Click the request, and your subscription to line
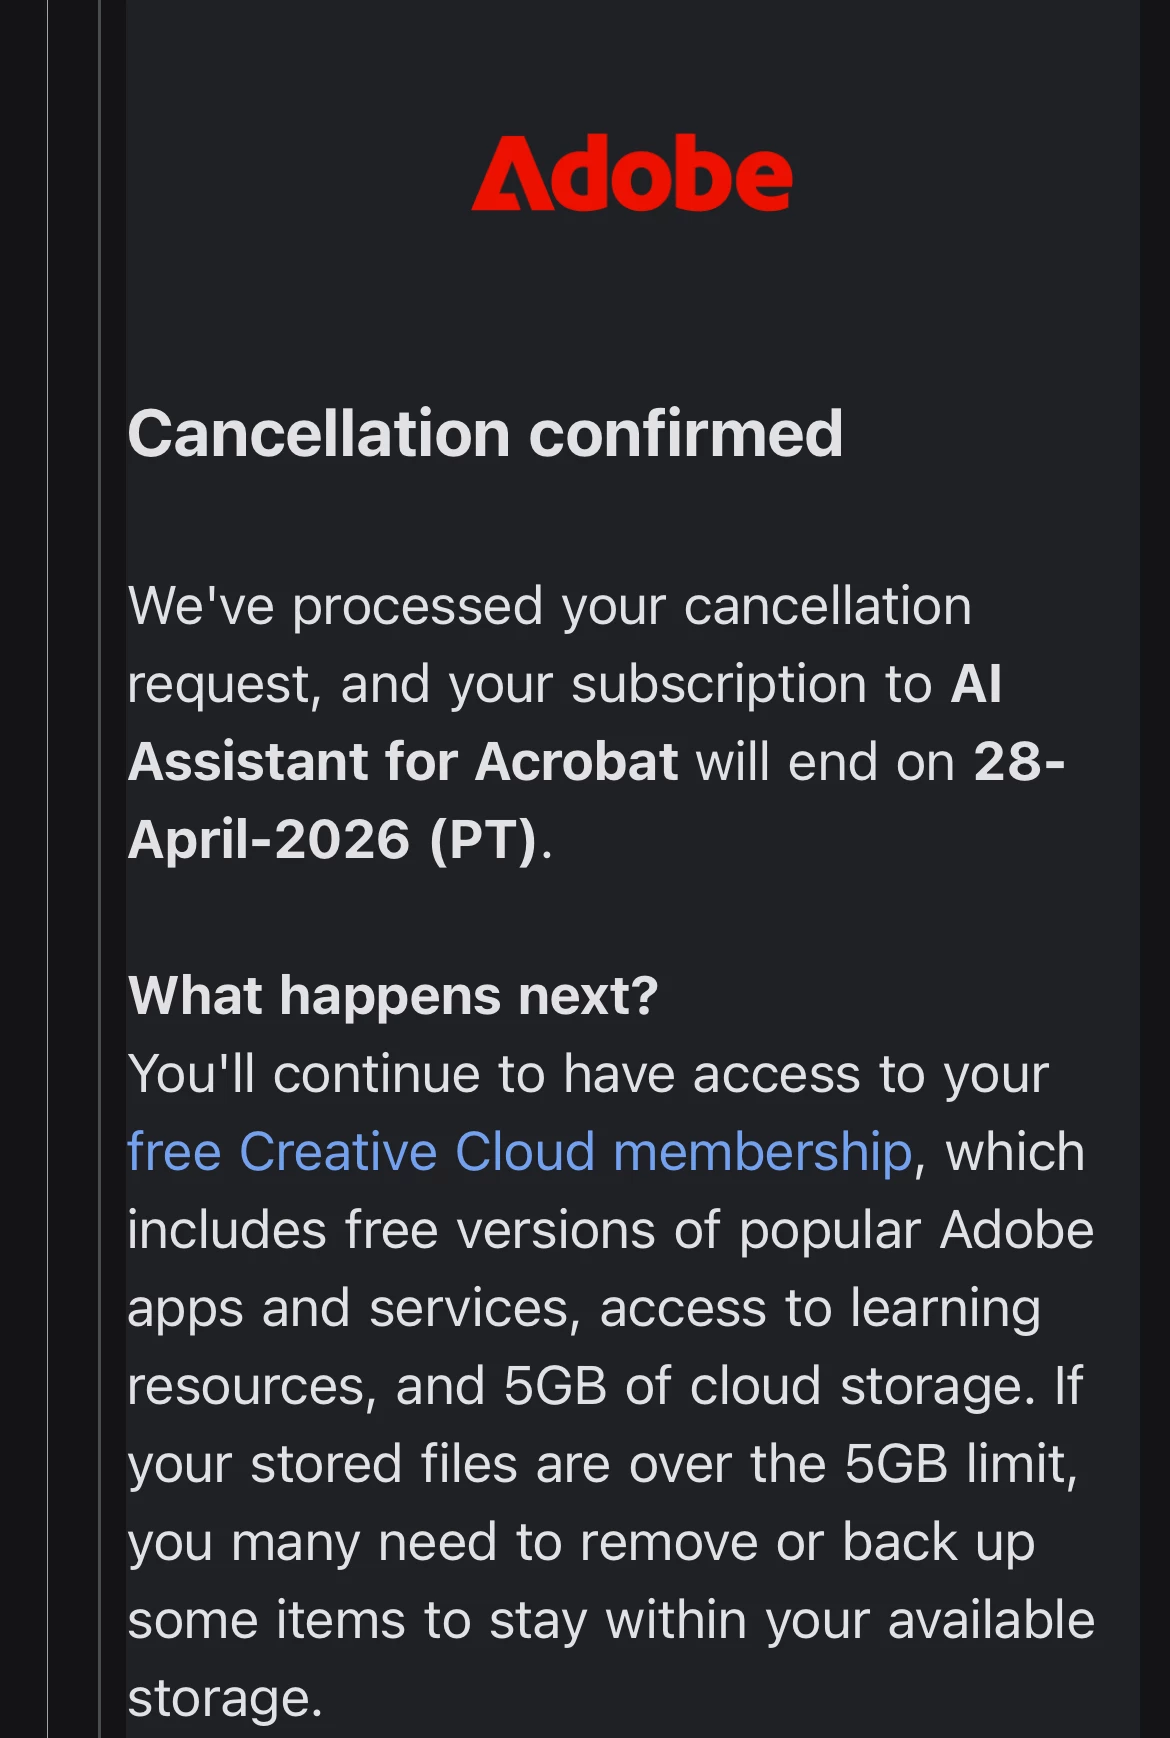1170x1738 pixels. (x=530, y=685)
